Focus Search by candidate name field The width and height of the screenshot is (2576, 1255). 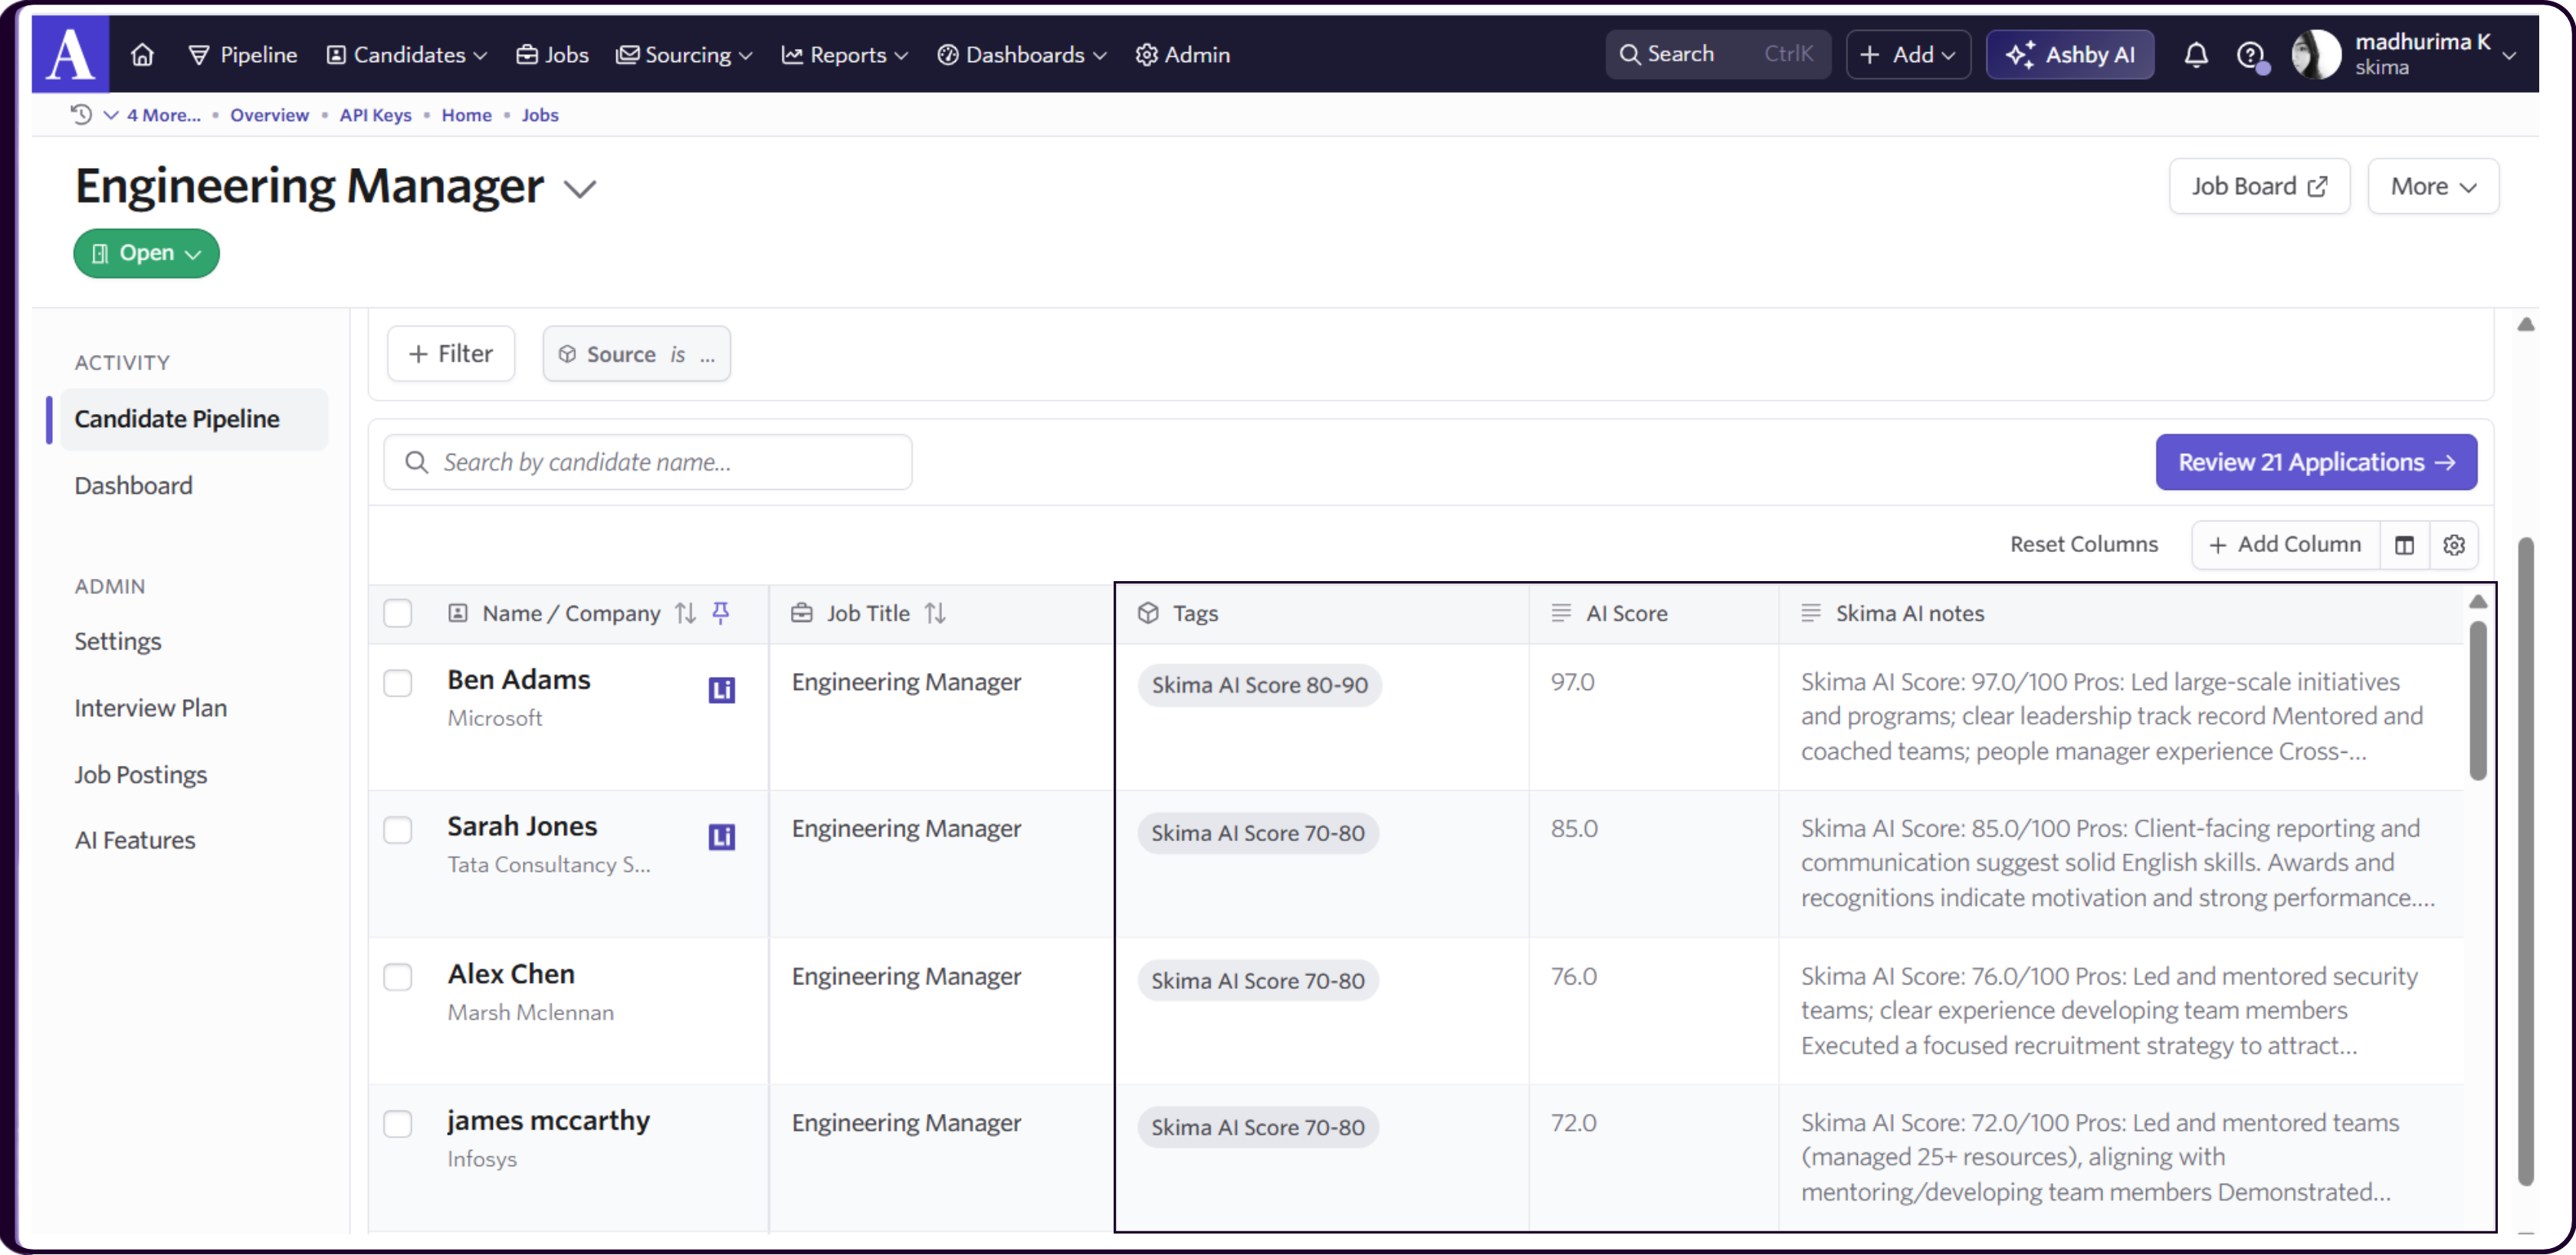click(x=647, y=462)
